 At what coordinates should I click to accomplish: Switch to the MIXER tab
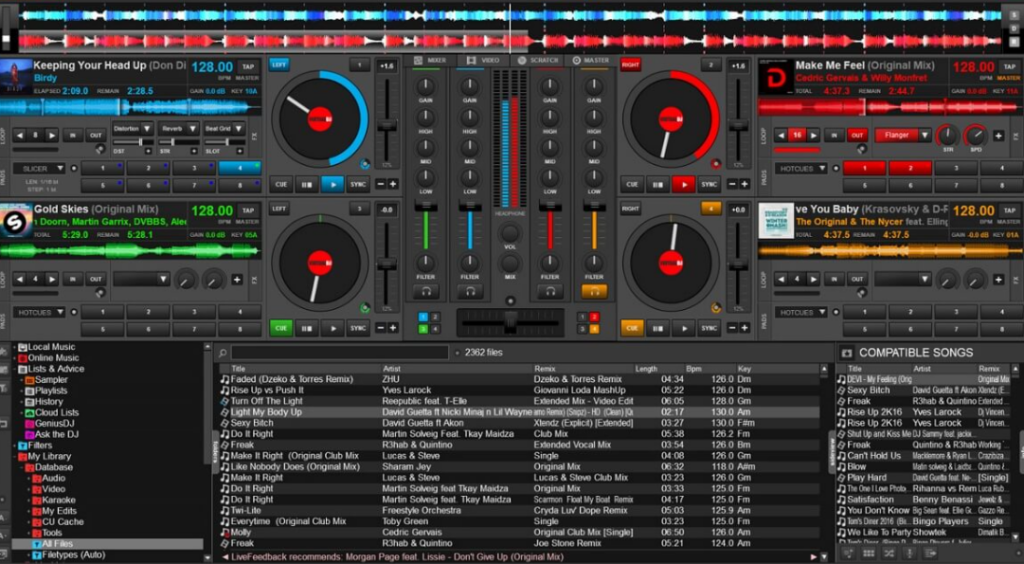pyautogui.click(x=430, y=60)
